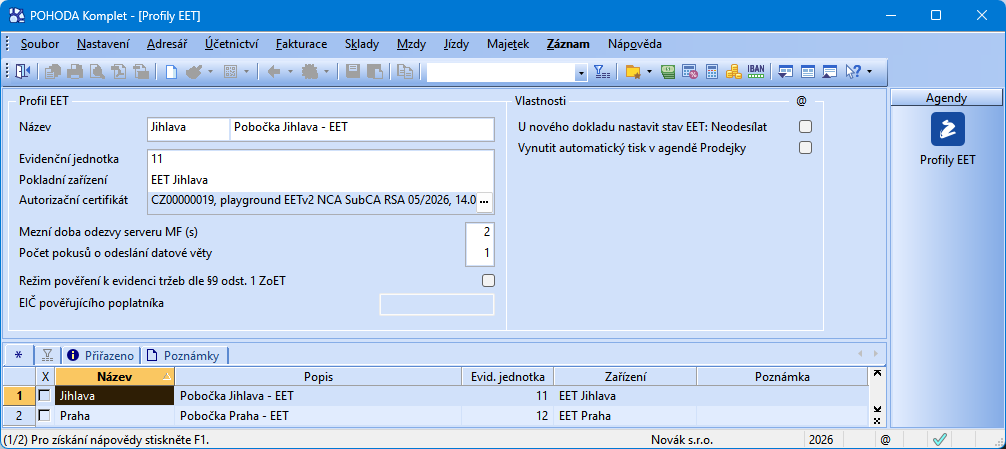Open the calculator toolbar icon
This screenshot has height=449, width=1006.
(x=712, y=71)
